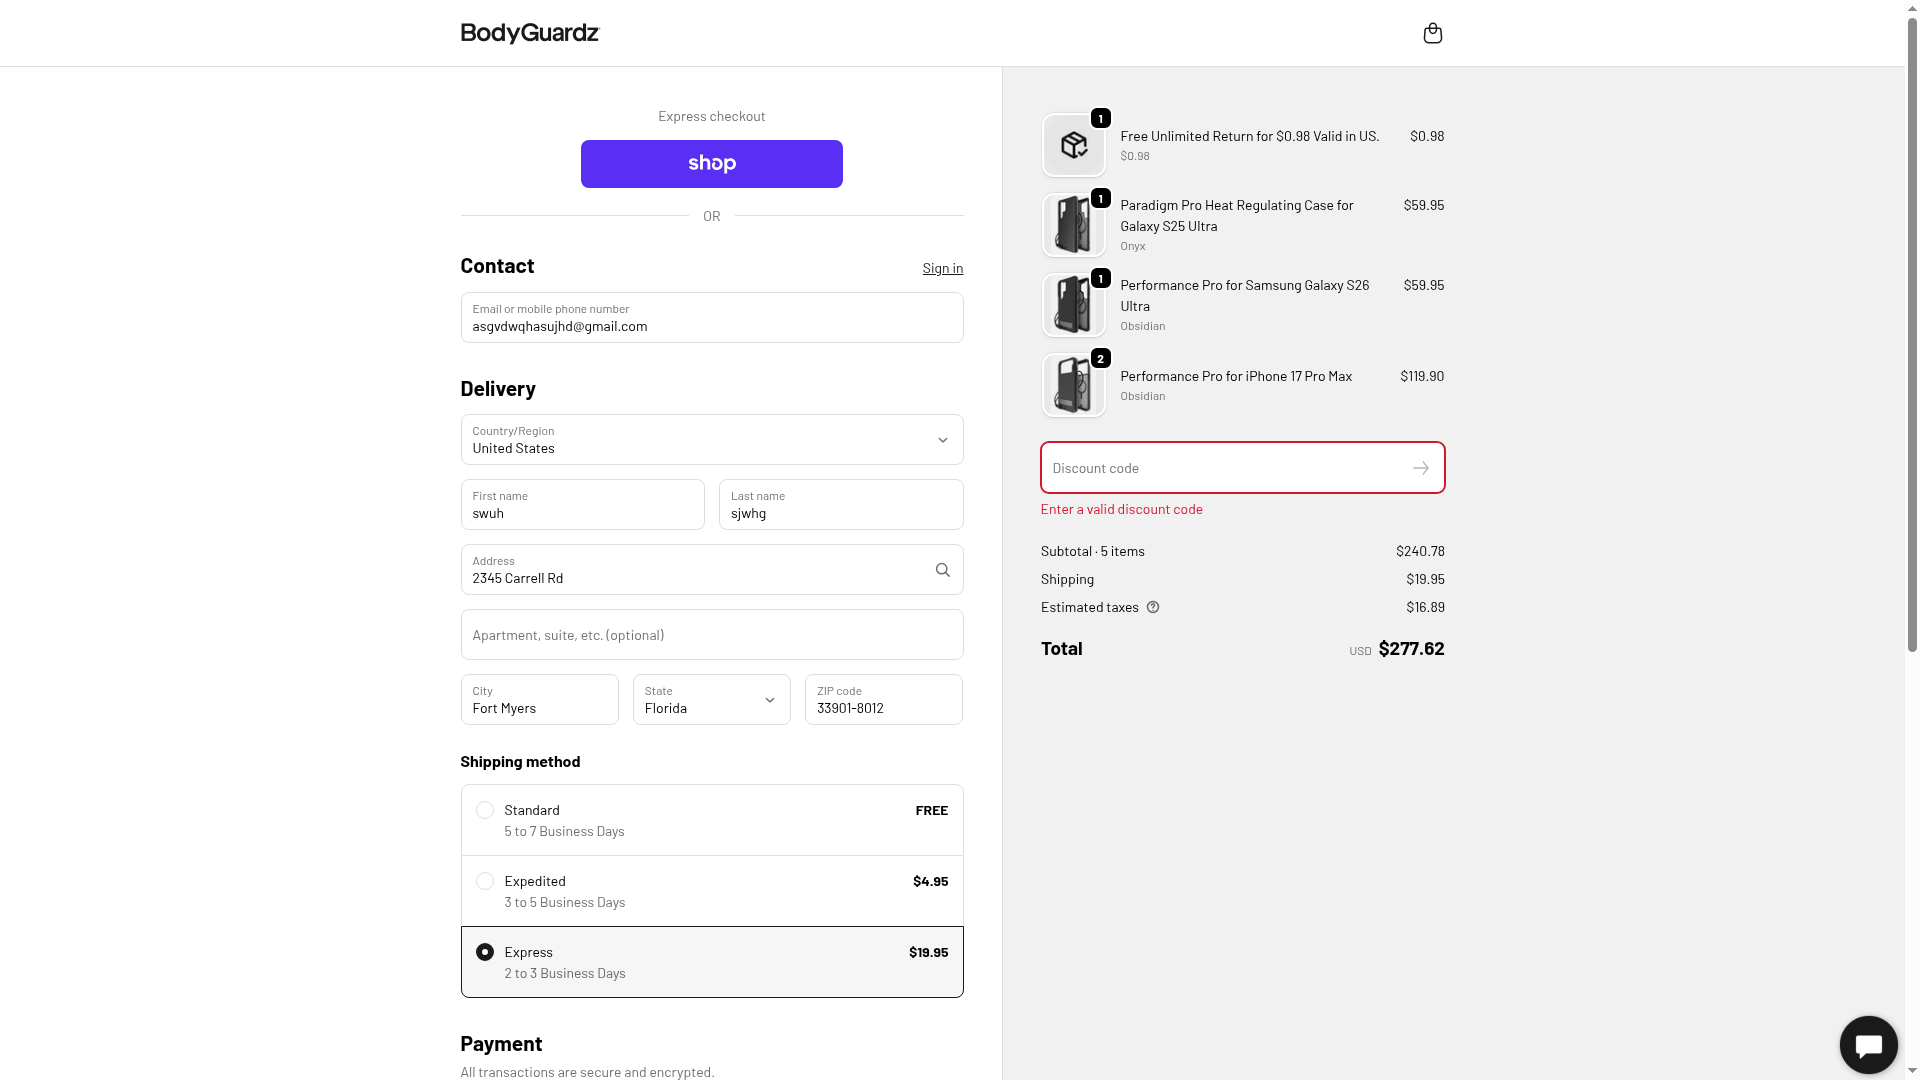1920x1080 pixels.
Task: Click the ZIP code field
Action: [883, 700]
